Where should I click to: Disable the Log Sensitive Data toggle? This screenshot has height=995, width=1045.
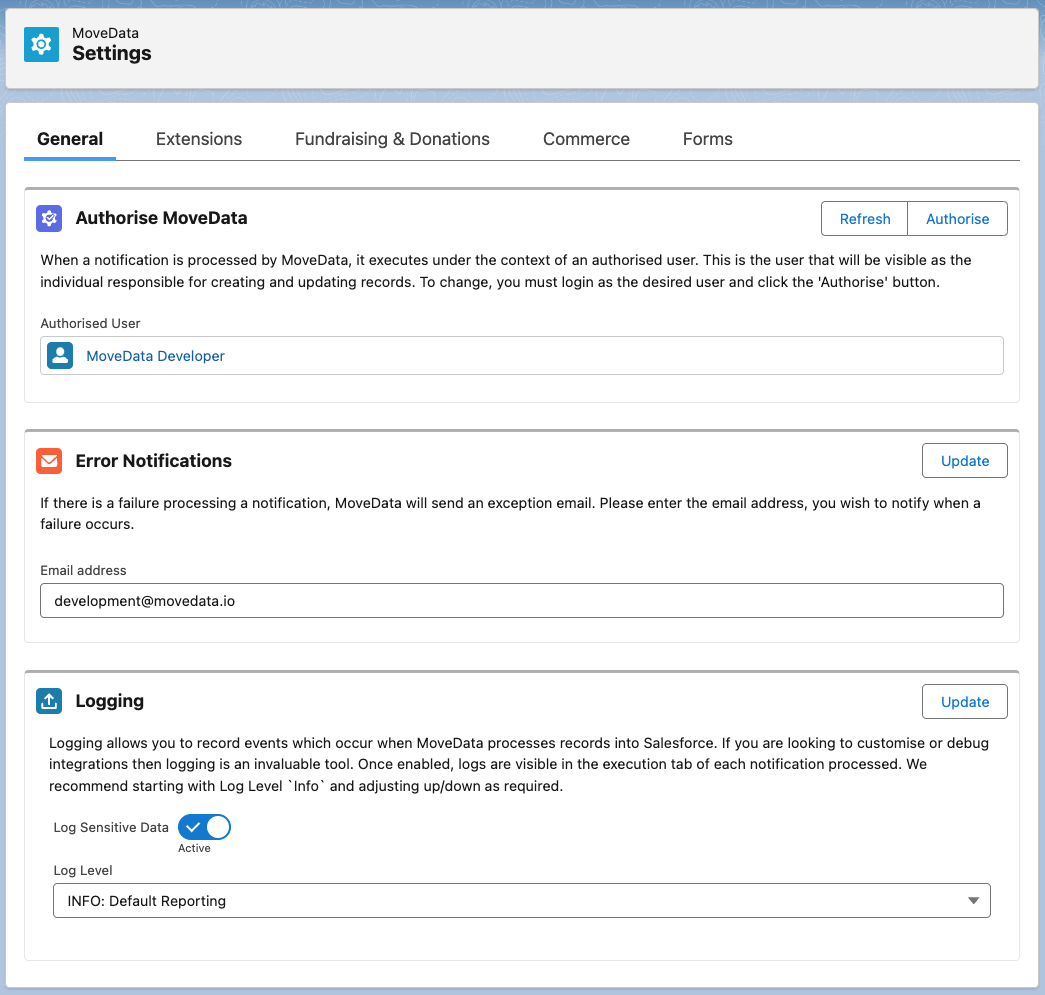(x=204, y=827)
